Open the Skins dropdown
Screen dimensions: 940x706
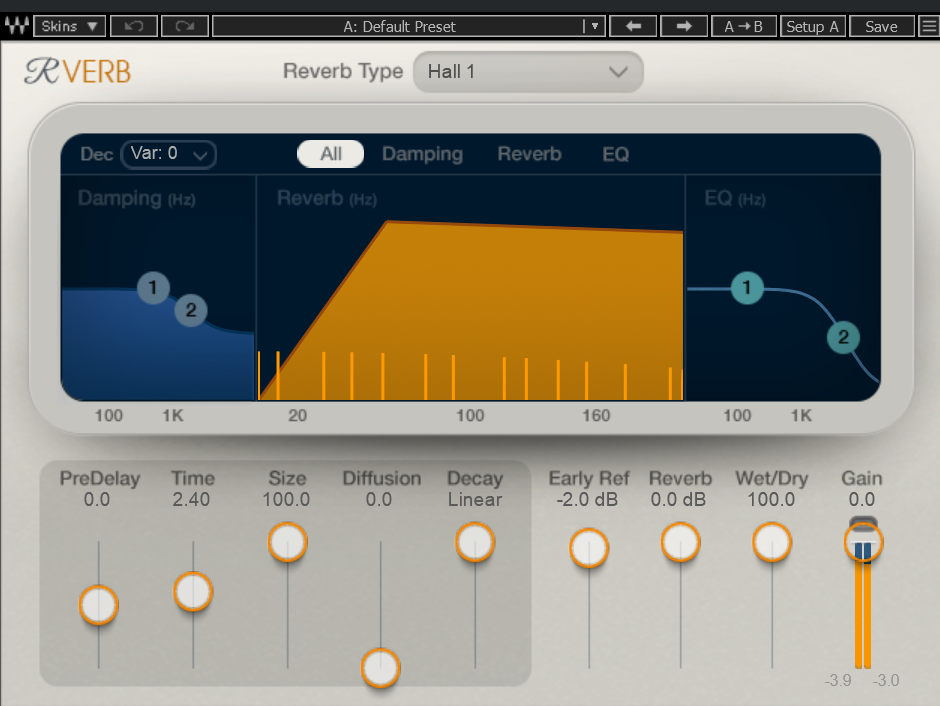point(70,26)
